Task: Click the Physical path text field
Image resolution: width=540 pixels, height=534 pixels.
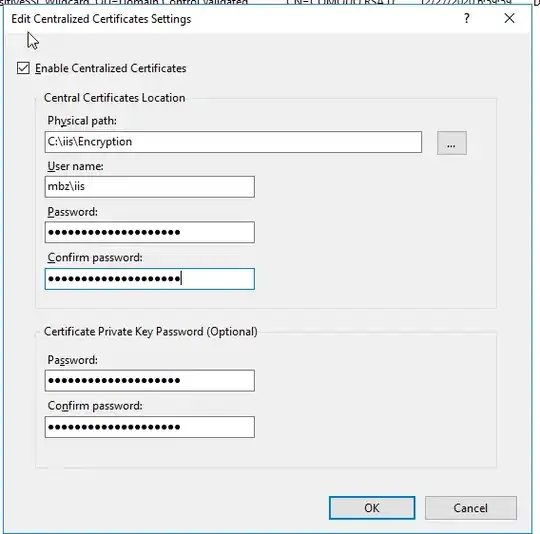Action: (233, 142)
